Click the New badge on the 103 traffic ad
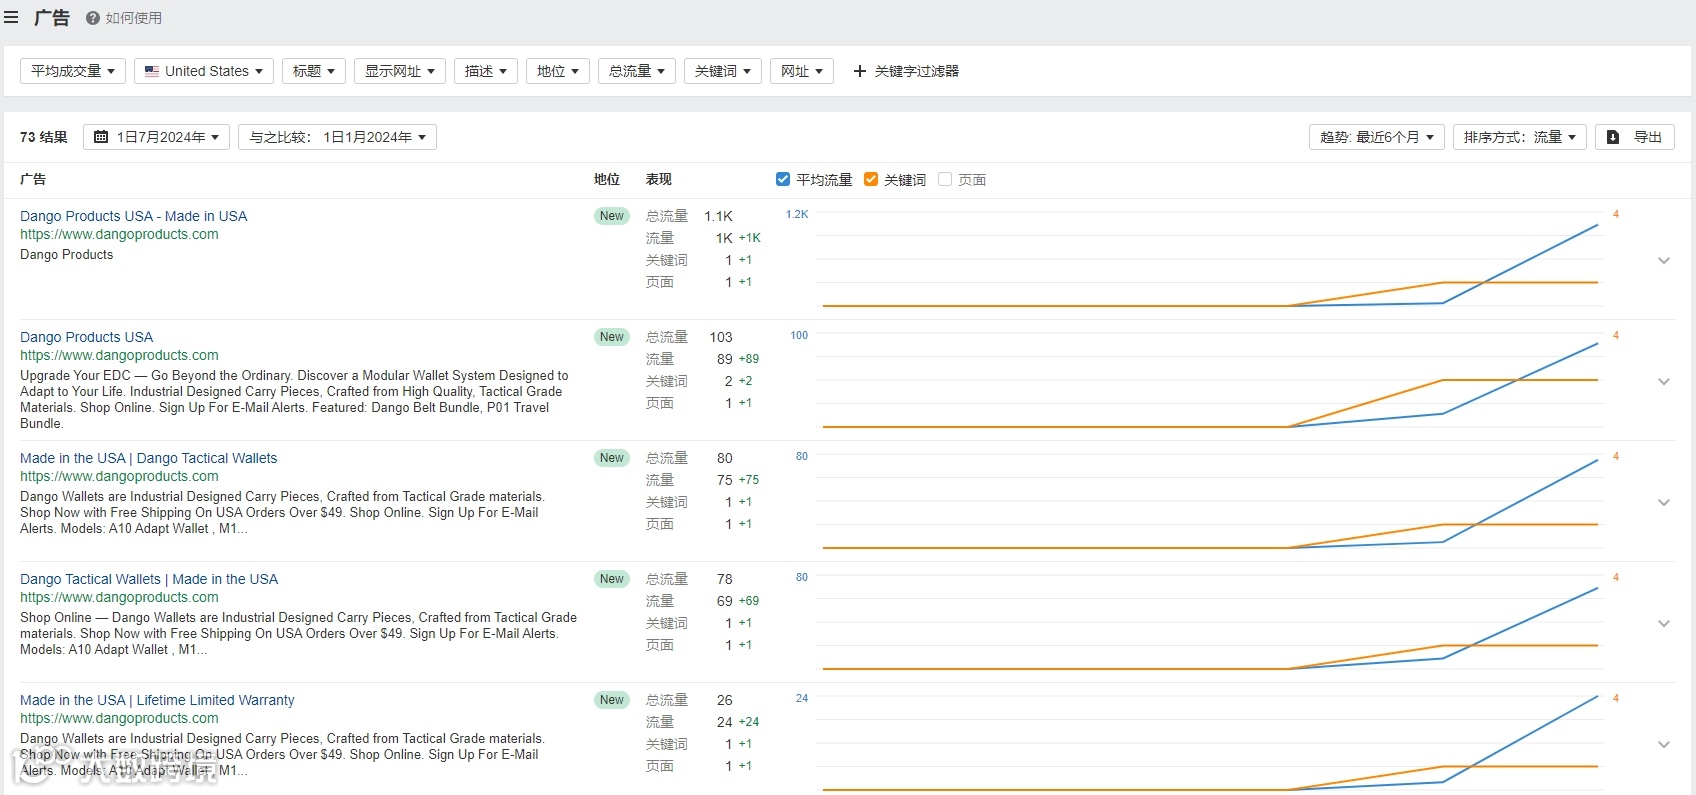 coord(612,337)
